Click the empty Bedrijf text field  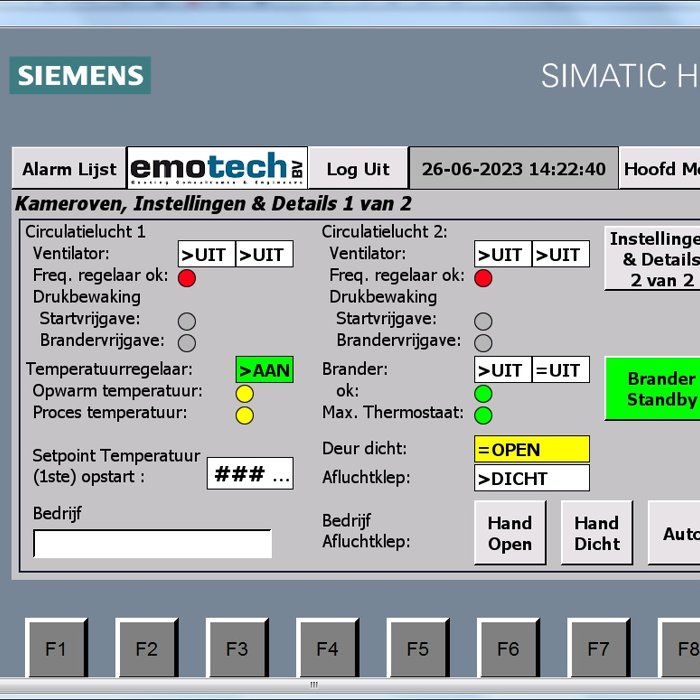click(x=152, y=544)
